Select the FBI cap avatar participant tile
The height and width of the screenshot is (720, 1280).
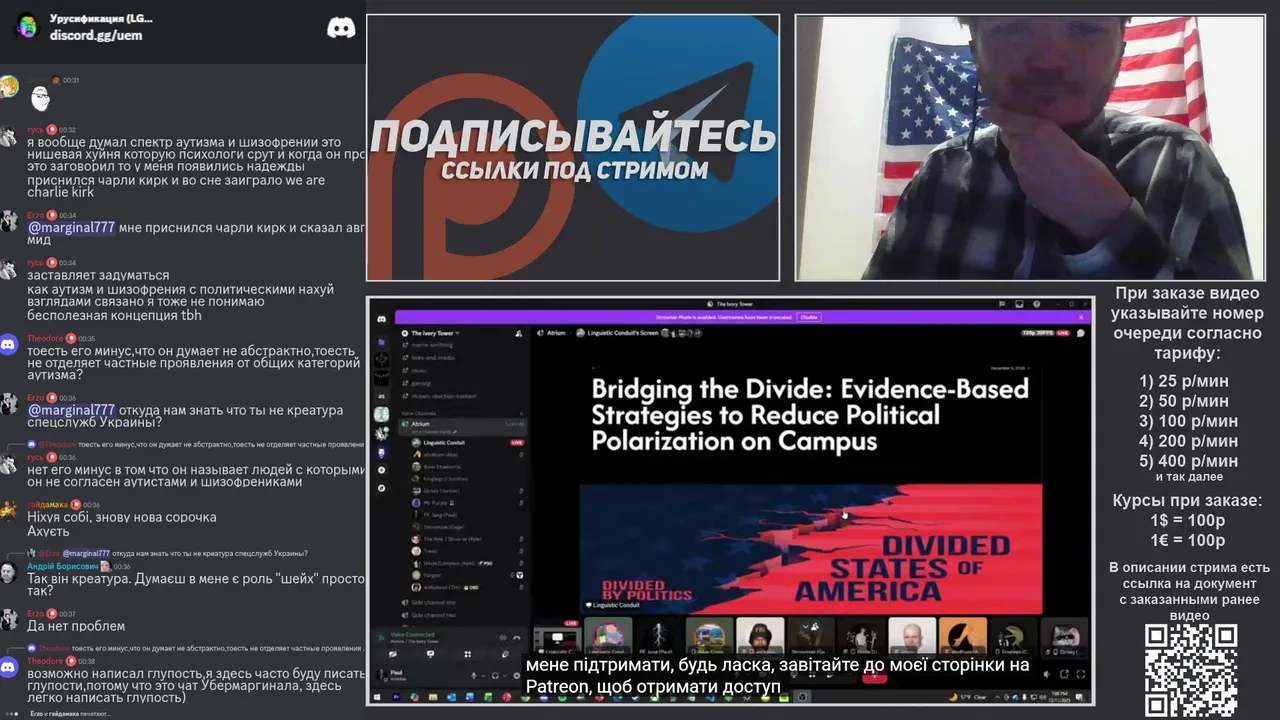point(760,637)
